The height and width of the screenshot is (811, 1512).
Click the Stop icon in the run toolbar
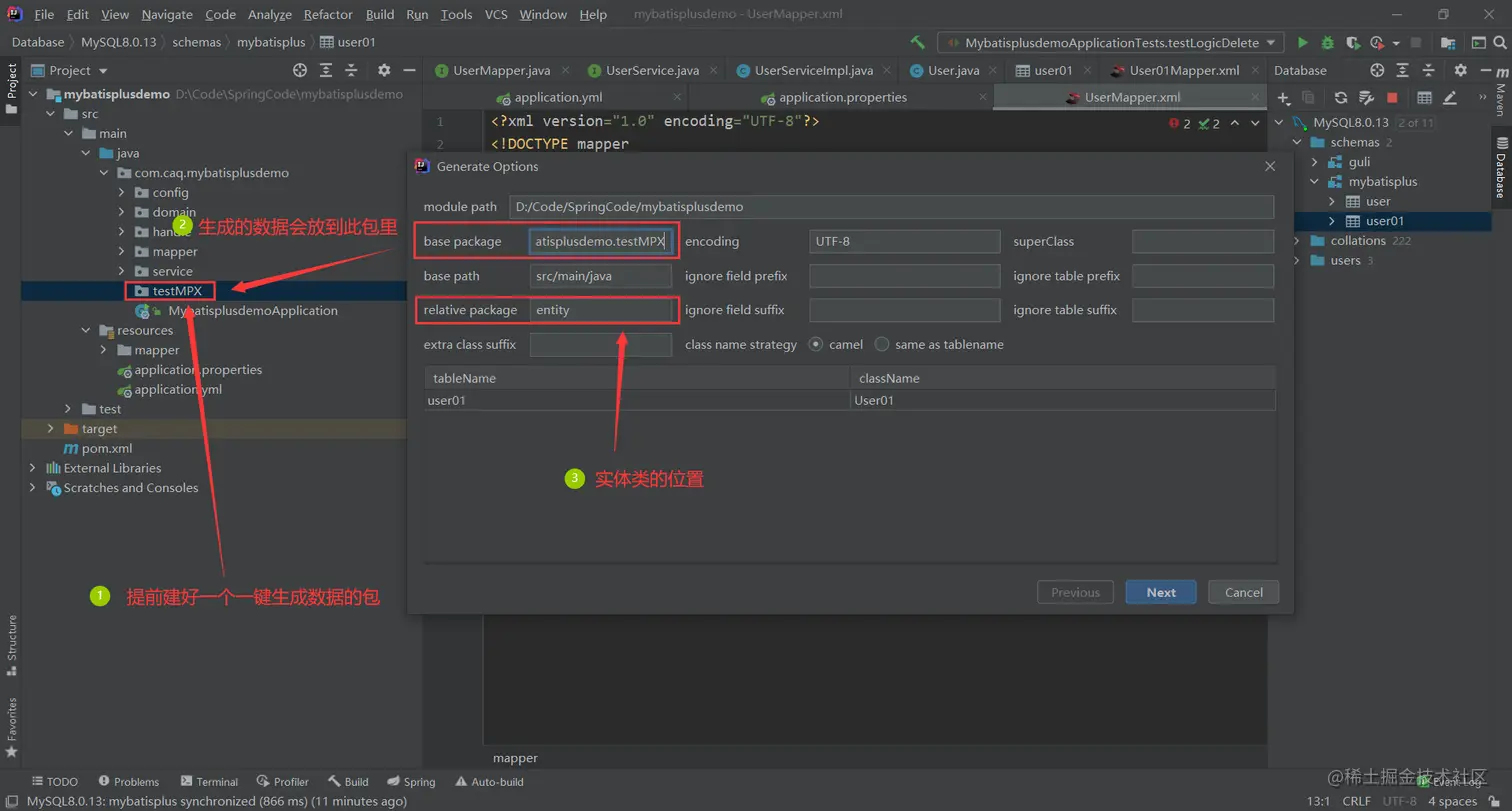[x=1415, y=43]
